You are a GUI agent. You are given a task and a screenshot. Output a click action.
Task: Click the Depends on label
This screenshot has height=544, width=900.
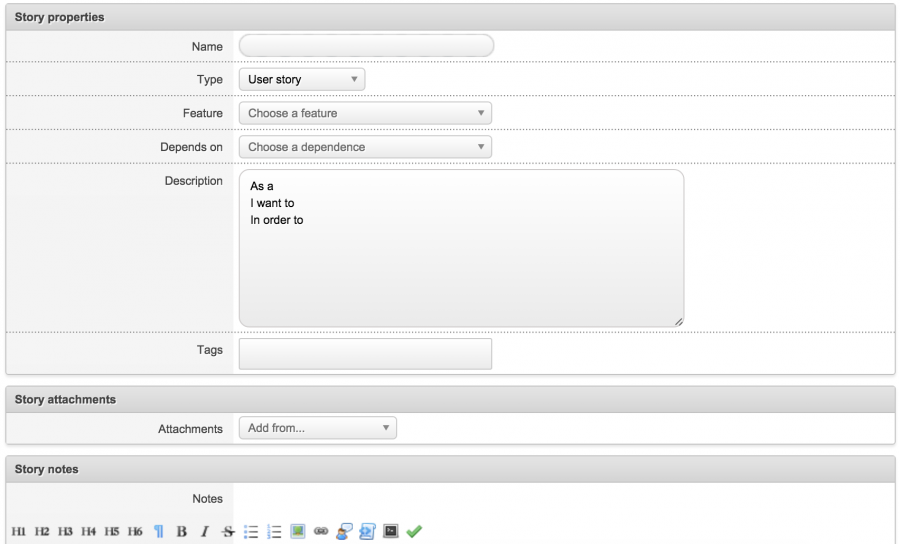coord(191,147)
